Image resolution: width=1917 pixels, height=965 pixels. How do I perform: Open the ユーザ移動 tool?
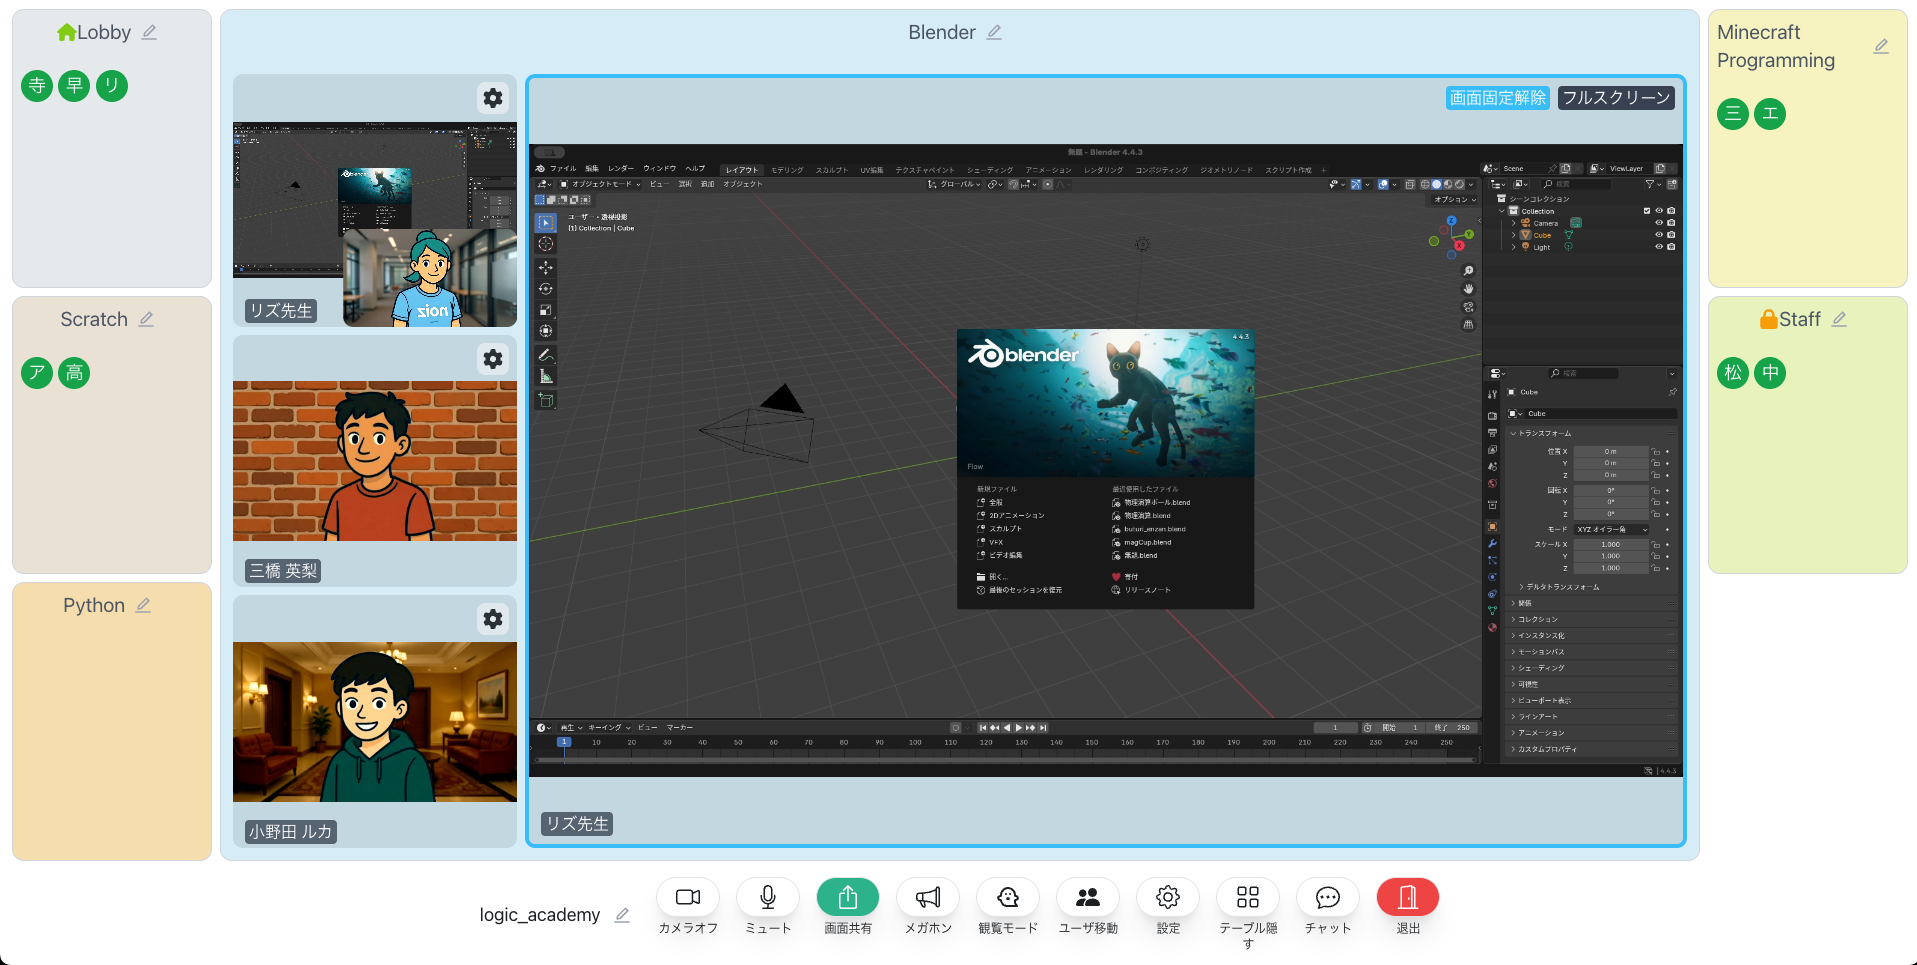pyautogui.click(x=1087, y=897)
